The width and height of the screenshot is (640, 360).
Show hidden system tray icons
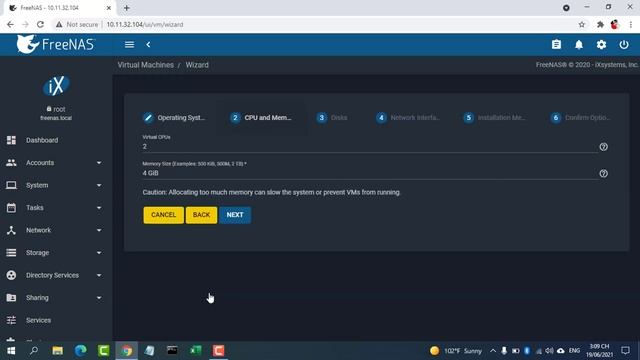pos(493,351)
